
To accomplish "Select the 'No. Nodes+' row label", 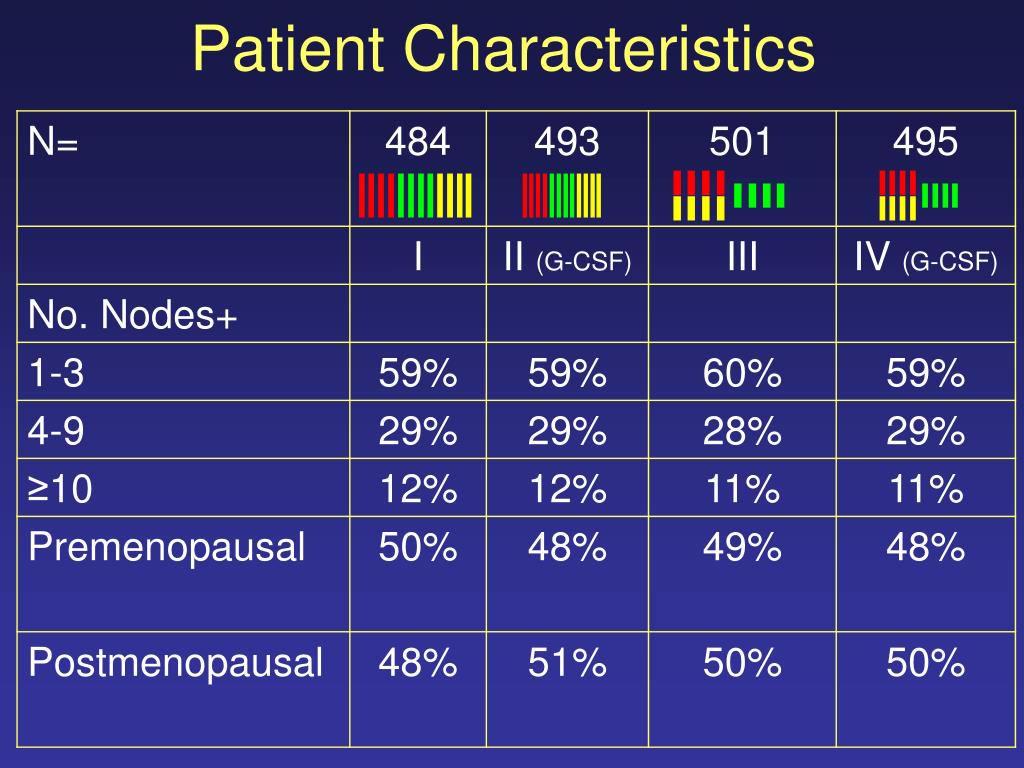I will coord(132,315).
